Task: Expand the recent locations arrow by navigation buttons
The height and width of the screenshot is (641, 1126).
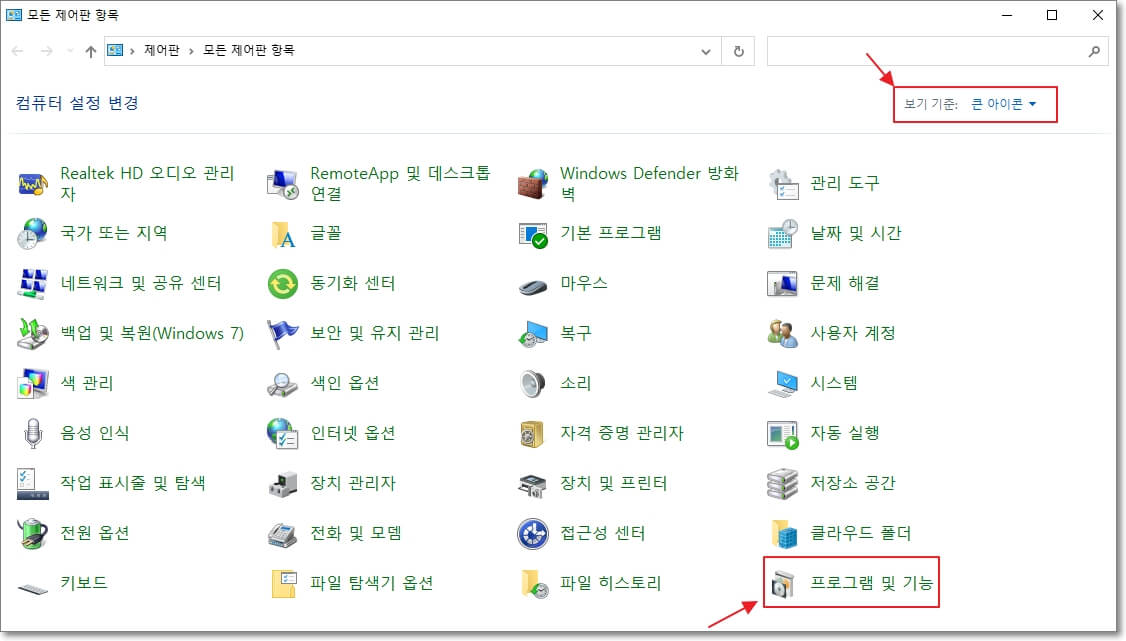Action: [x=70, y=51]
